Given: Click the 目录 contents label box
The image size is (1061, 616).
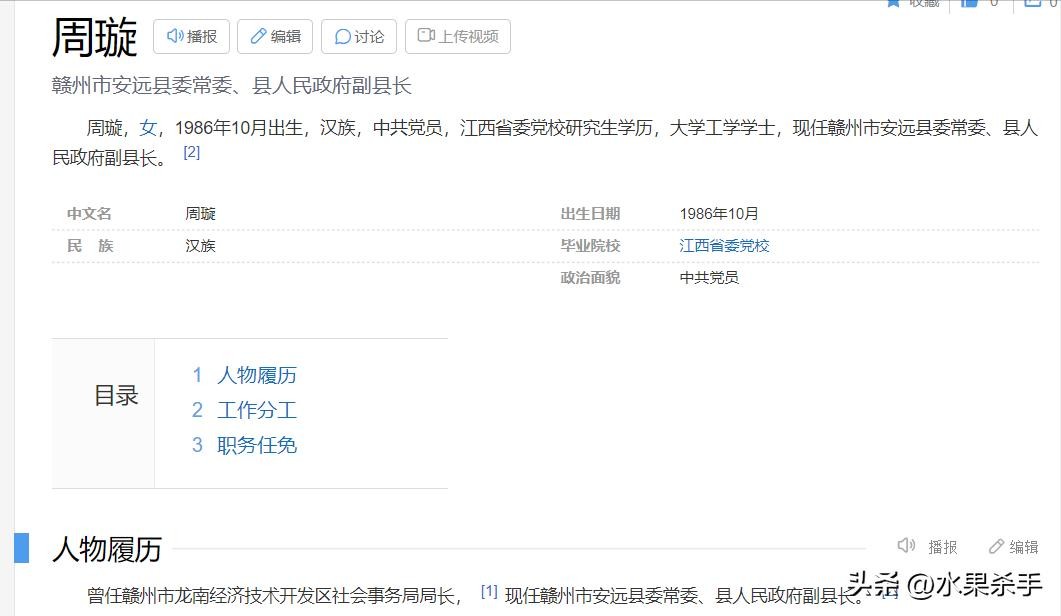Looking at the screenshot, I should [x=115, y=396].
